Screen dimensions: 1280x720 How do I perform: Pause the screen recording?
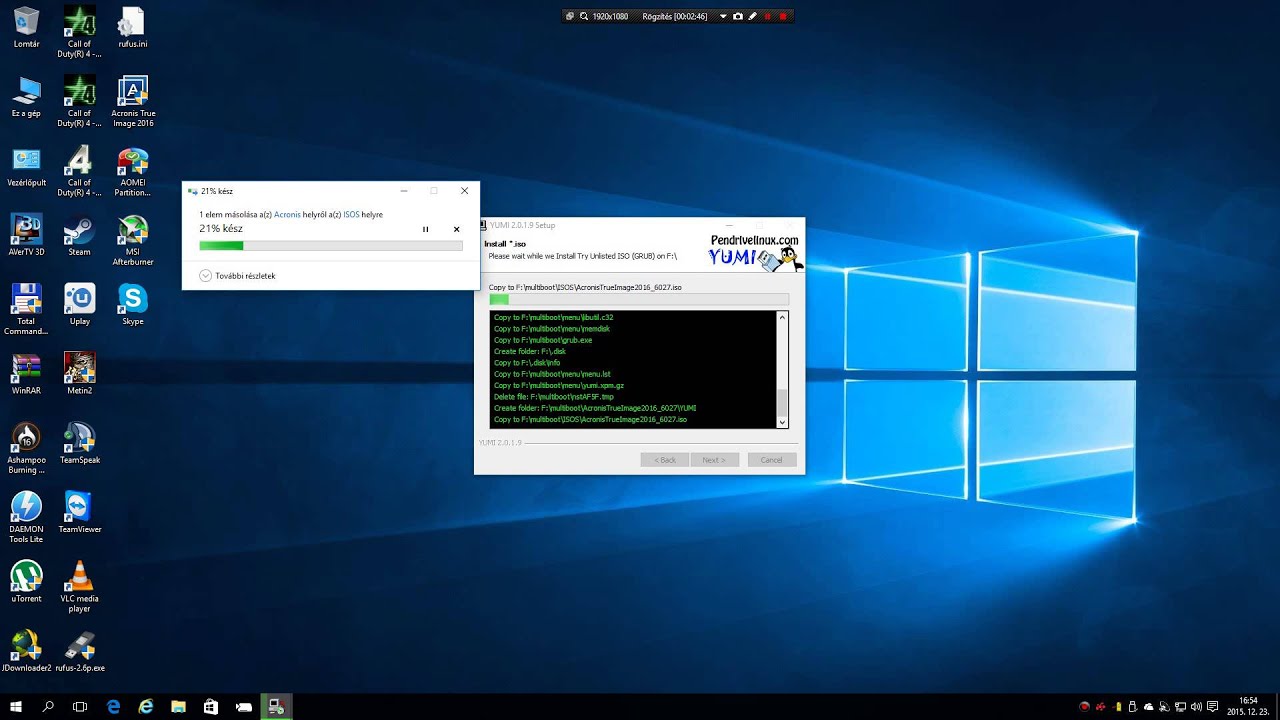[768, 16]
